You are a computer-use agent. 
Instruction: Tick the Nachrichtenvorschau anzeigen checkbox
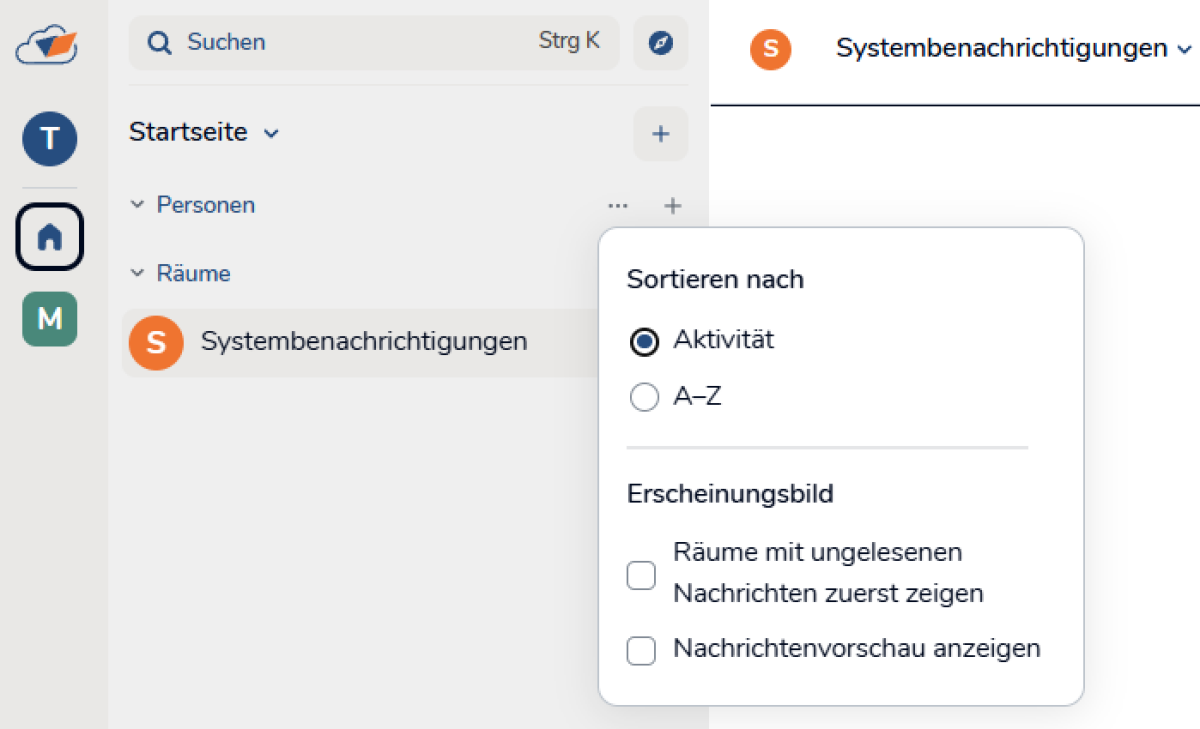pos(641,651)
